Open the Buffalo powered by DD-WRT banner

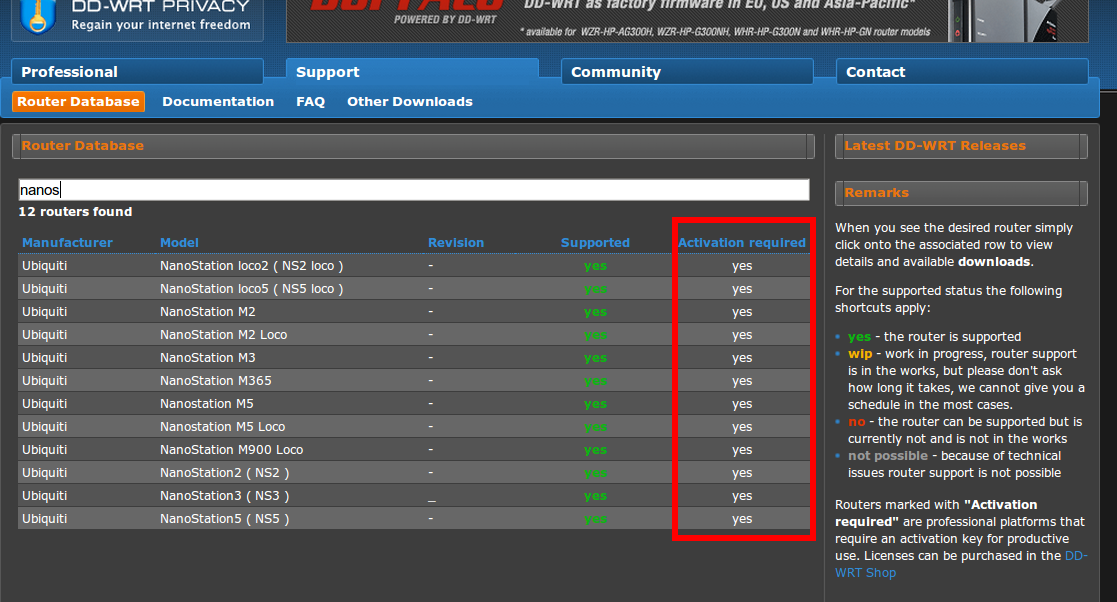[x=687, y=20]
